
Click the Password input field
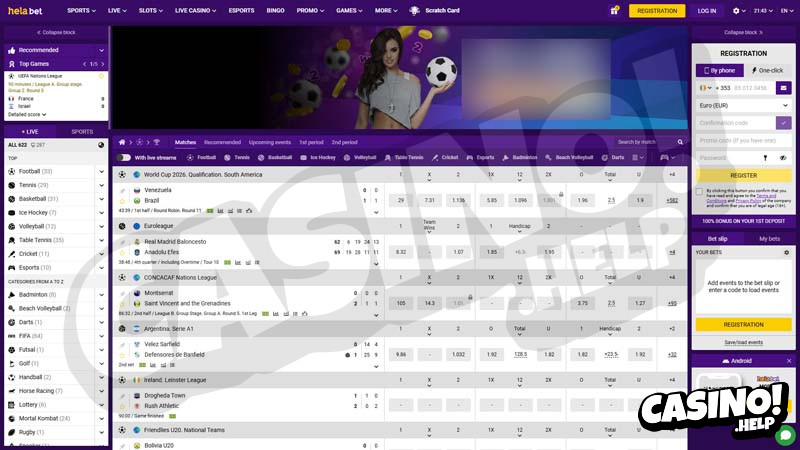pyautogui.click(x=727, y=158)
